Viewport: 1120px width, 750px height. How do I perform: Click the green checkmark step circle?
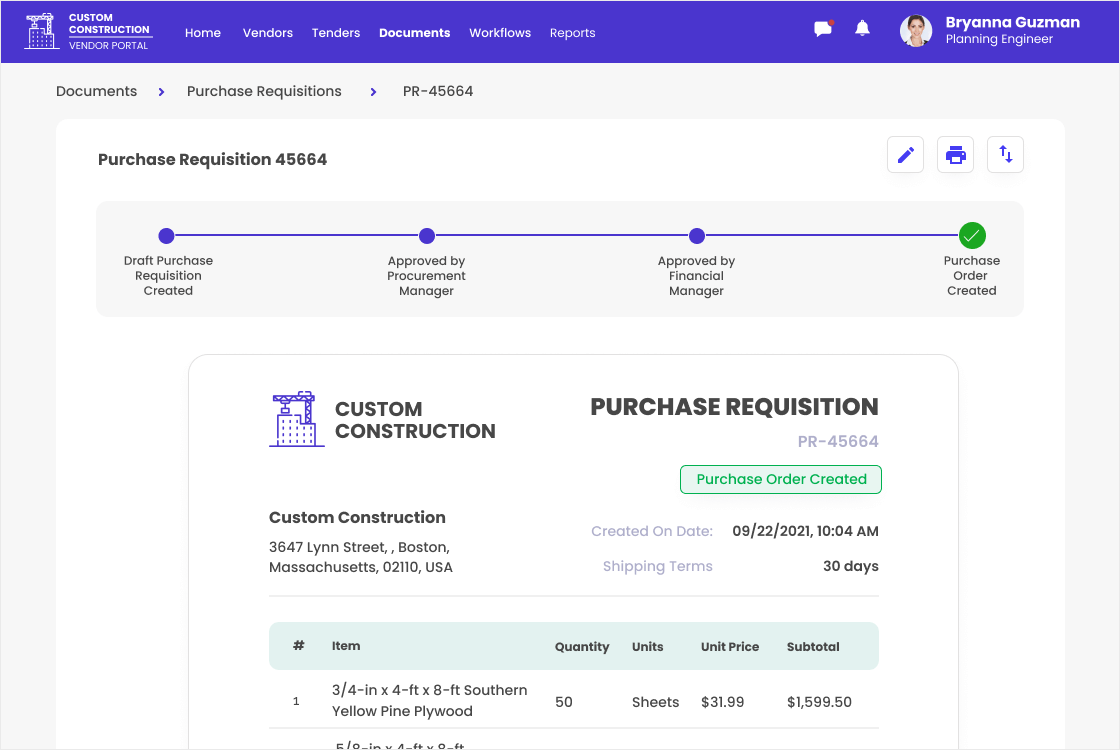pos(972,236)
